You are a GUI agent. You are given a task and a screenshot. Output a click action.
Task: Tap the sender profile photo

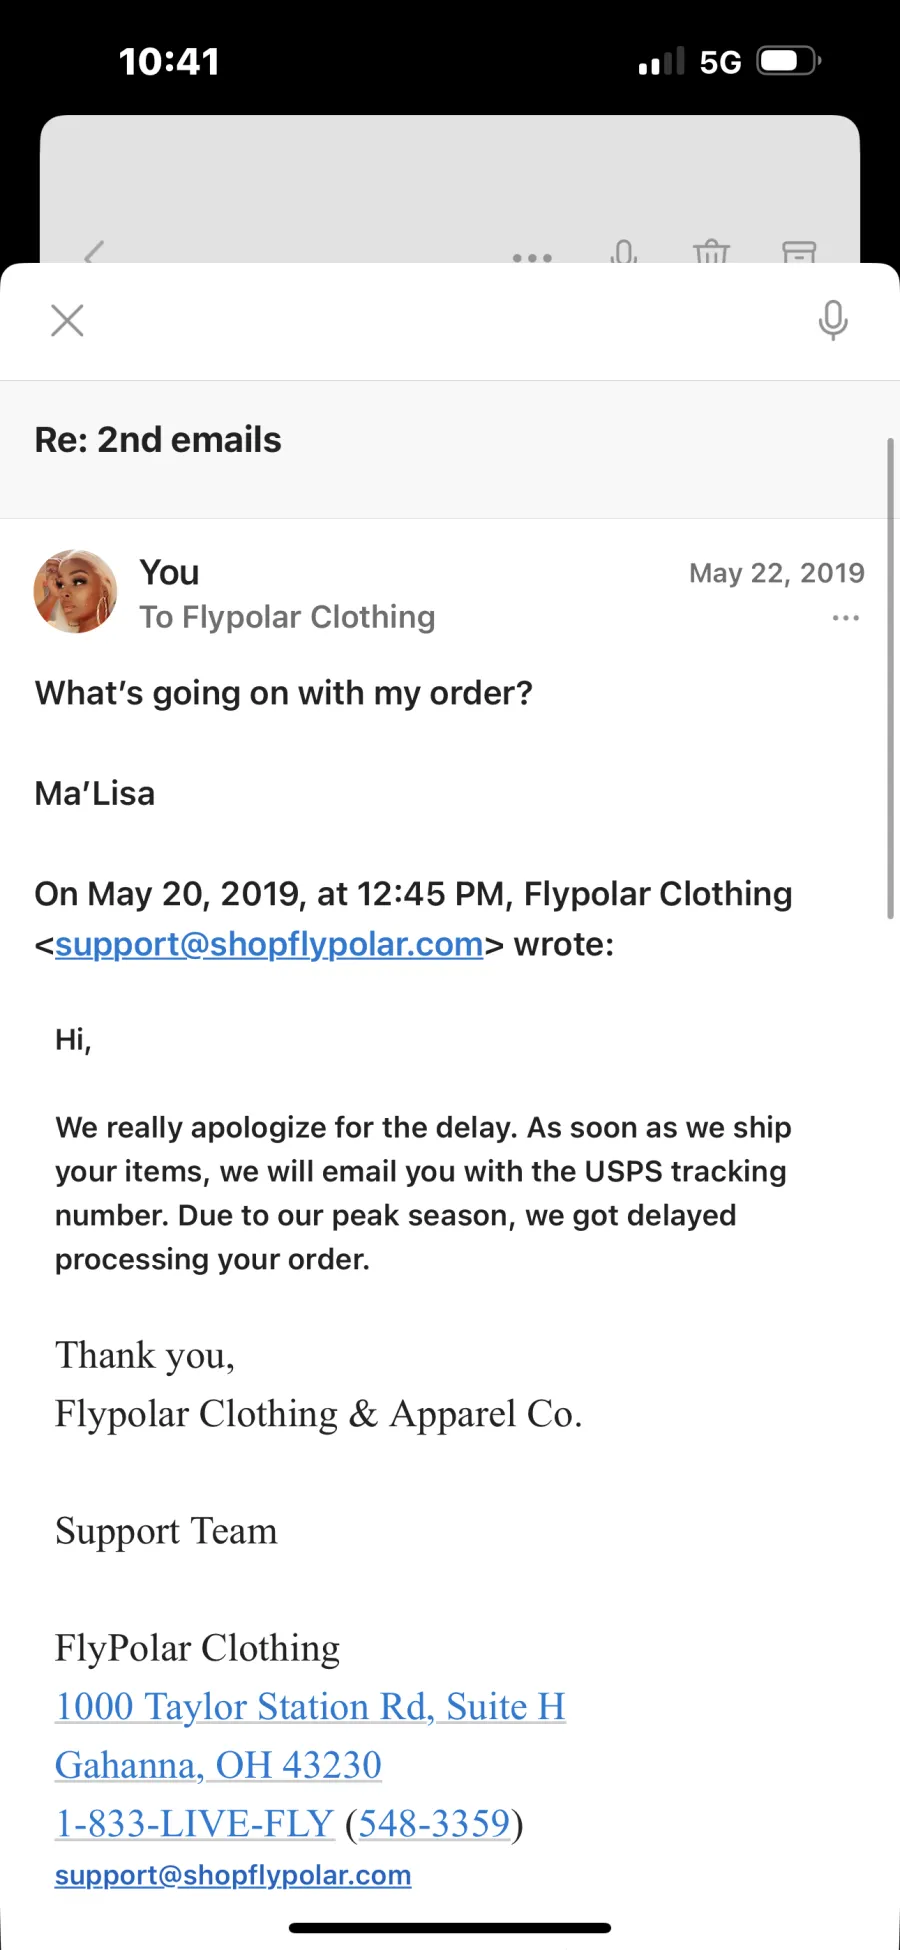(75, 591)
